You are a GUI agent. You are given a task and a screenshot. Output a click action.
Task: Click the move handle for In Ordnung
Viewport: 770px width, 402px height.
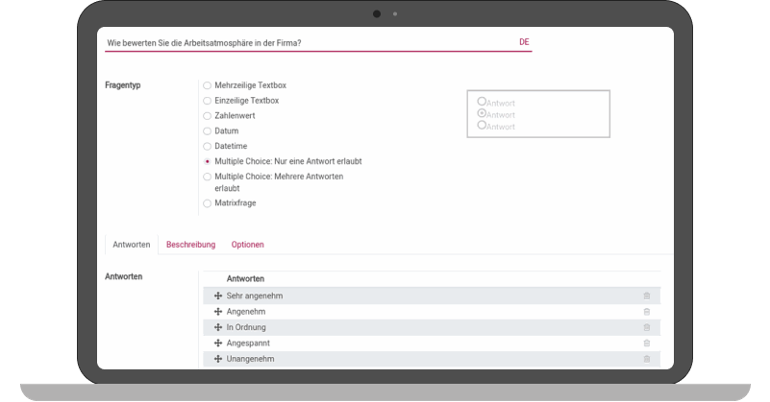click(218, 327)
